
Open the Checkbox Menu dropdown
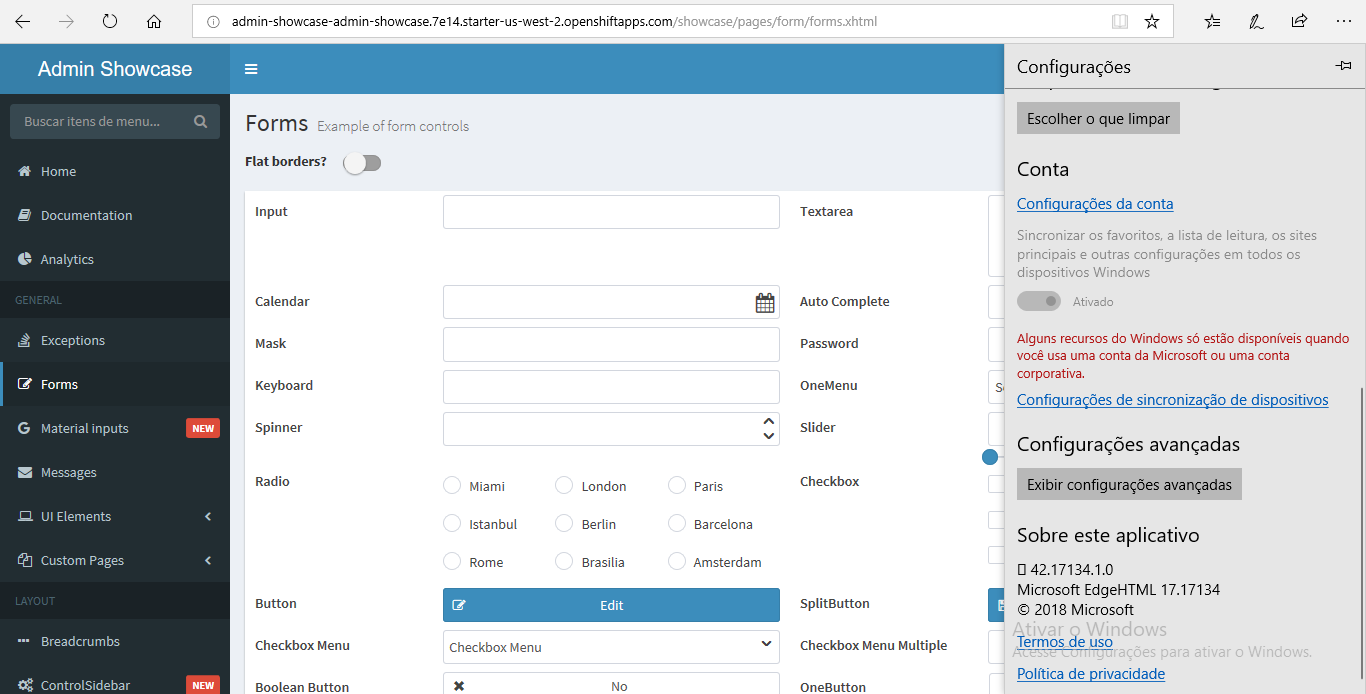click(x=611, y=647)
